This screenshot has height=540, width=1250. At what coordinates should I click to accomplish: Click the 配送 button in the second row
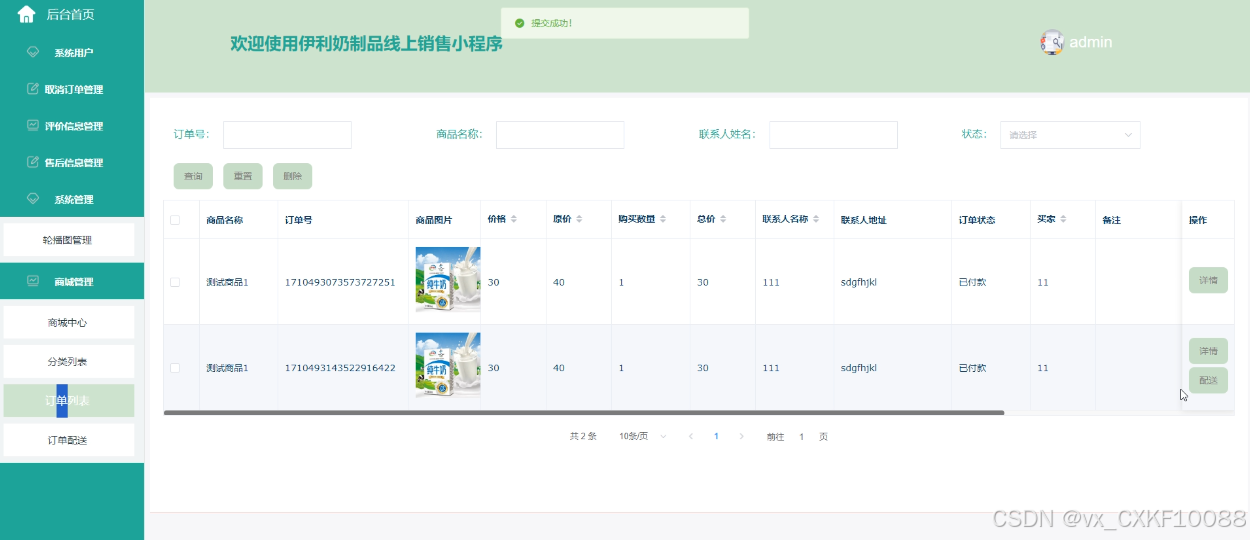pyautogui.click(x=1208, y=380)
